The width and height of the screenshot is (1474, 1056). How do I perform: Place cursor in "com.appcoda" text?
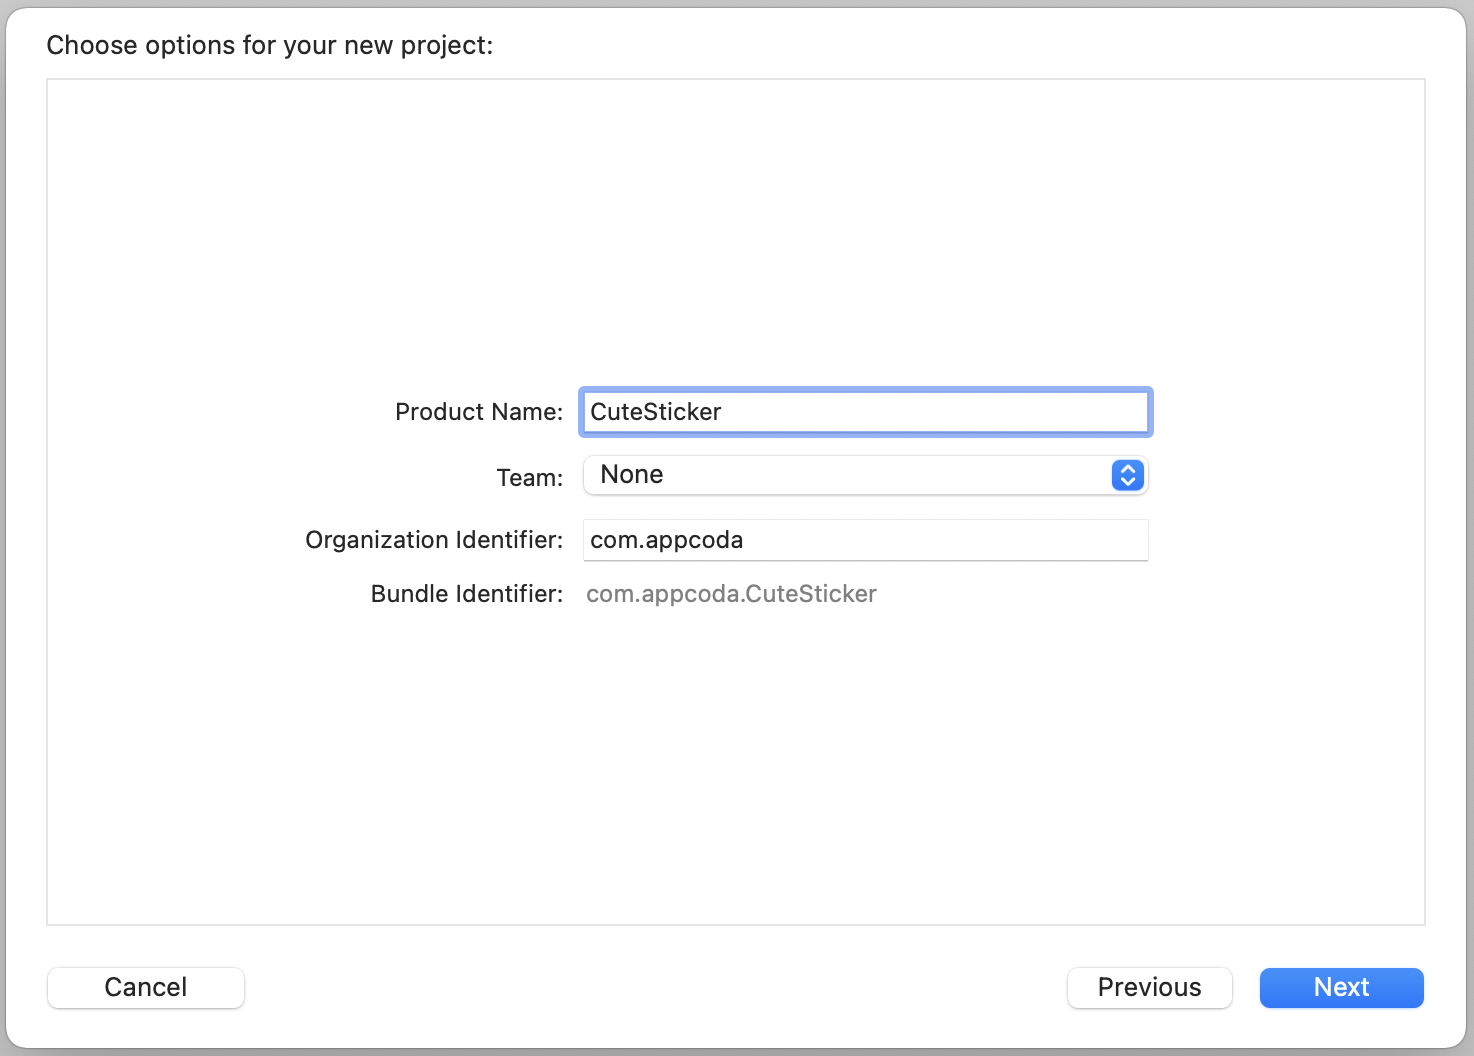click(x=667, y=540)
